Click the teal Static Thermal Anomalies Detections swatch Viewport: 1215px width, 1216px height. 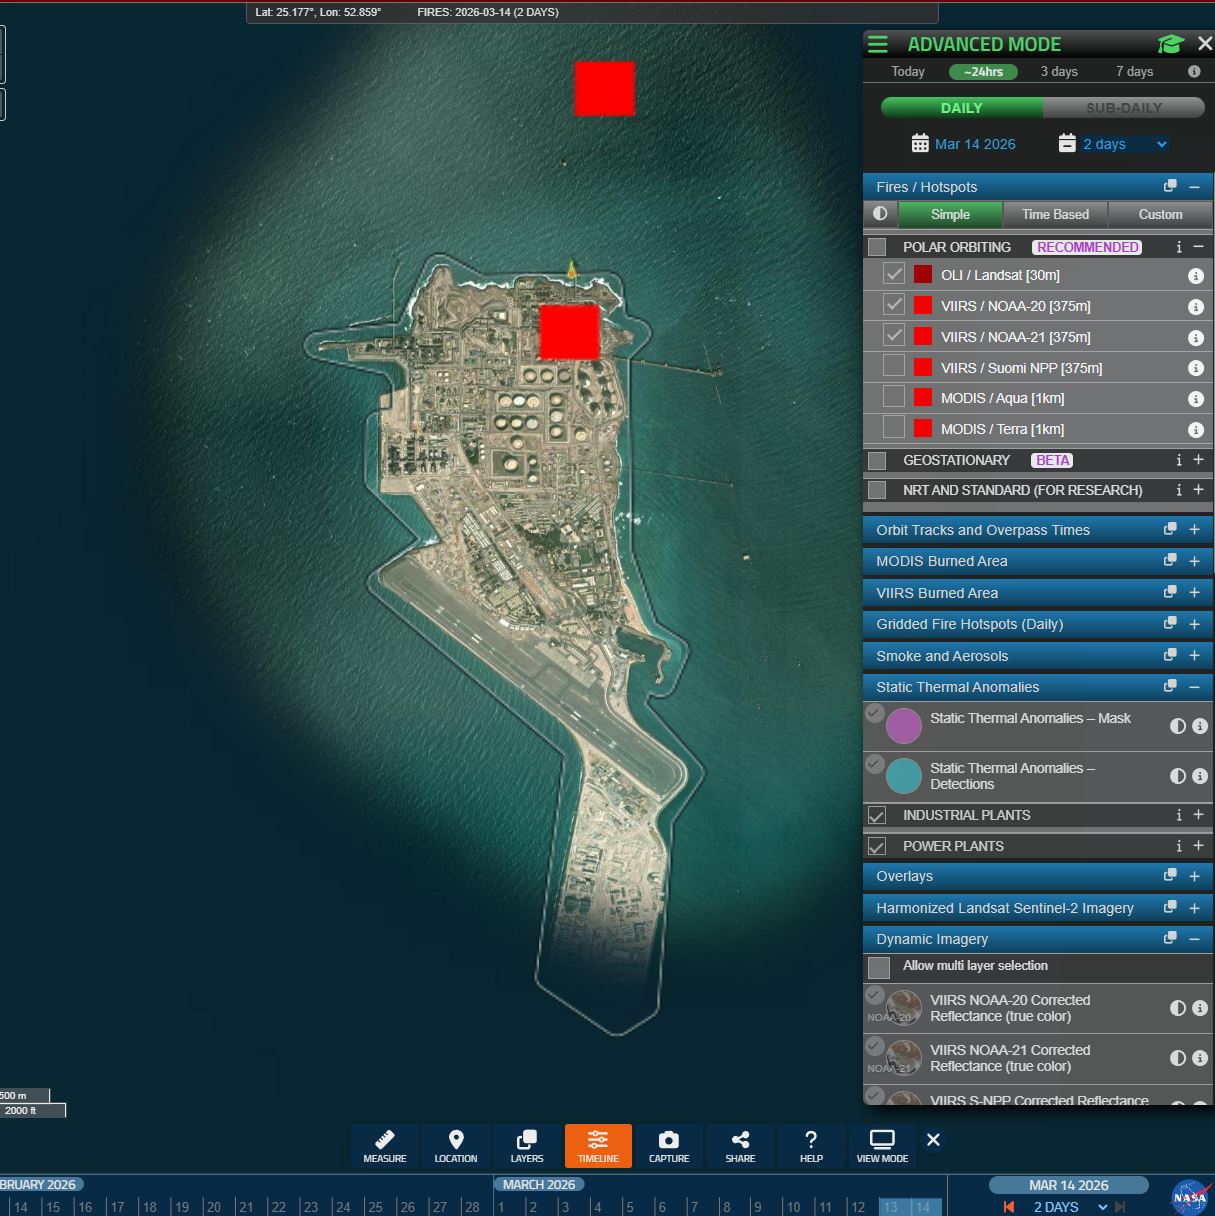click(904, 776)
